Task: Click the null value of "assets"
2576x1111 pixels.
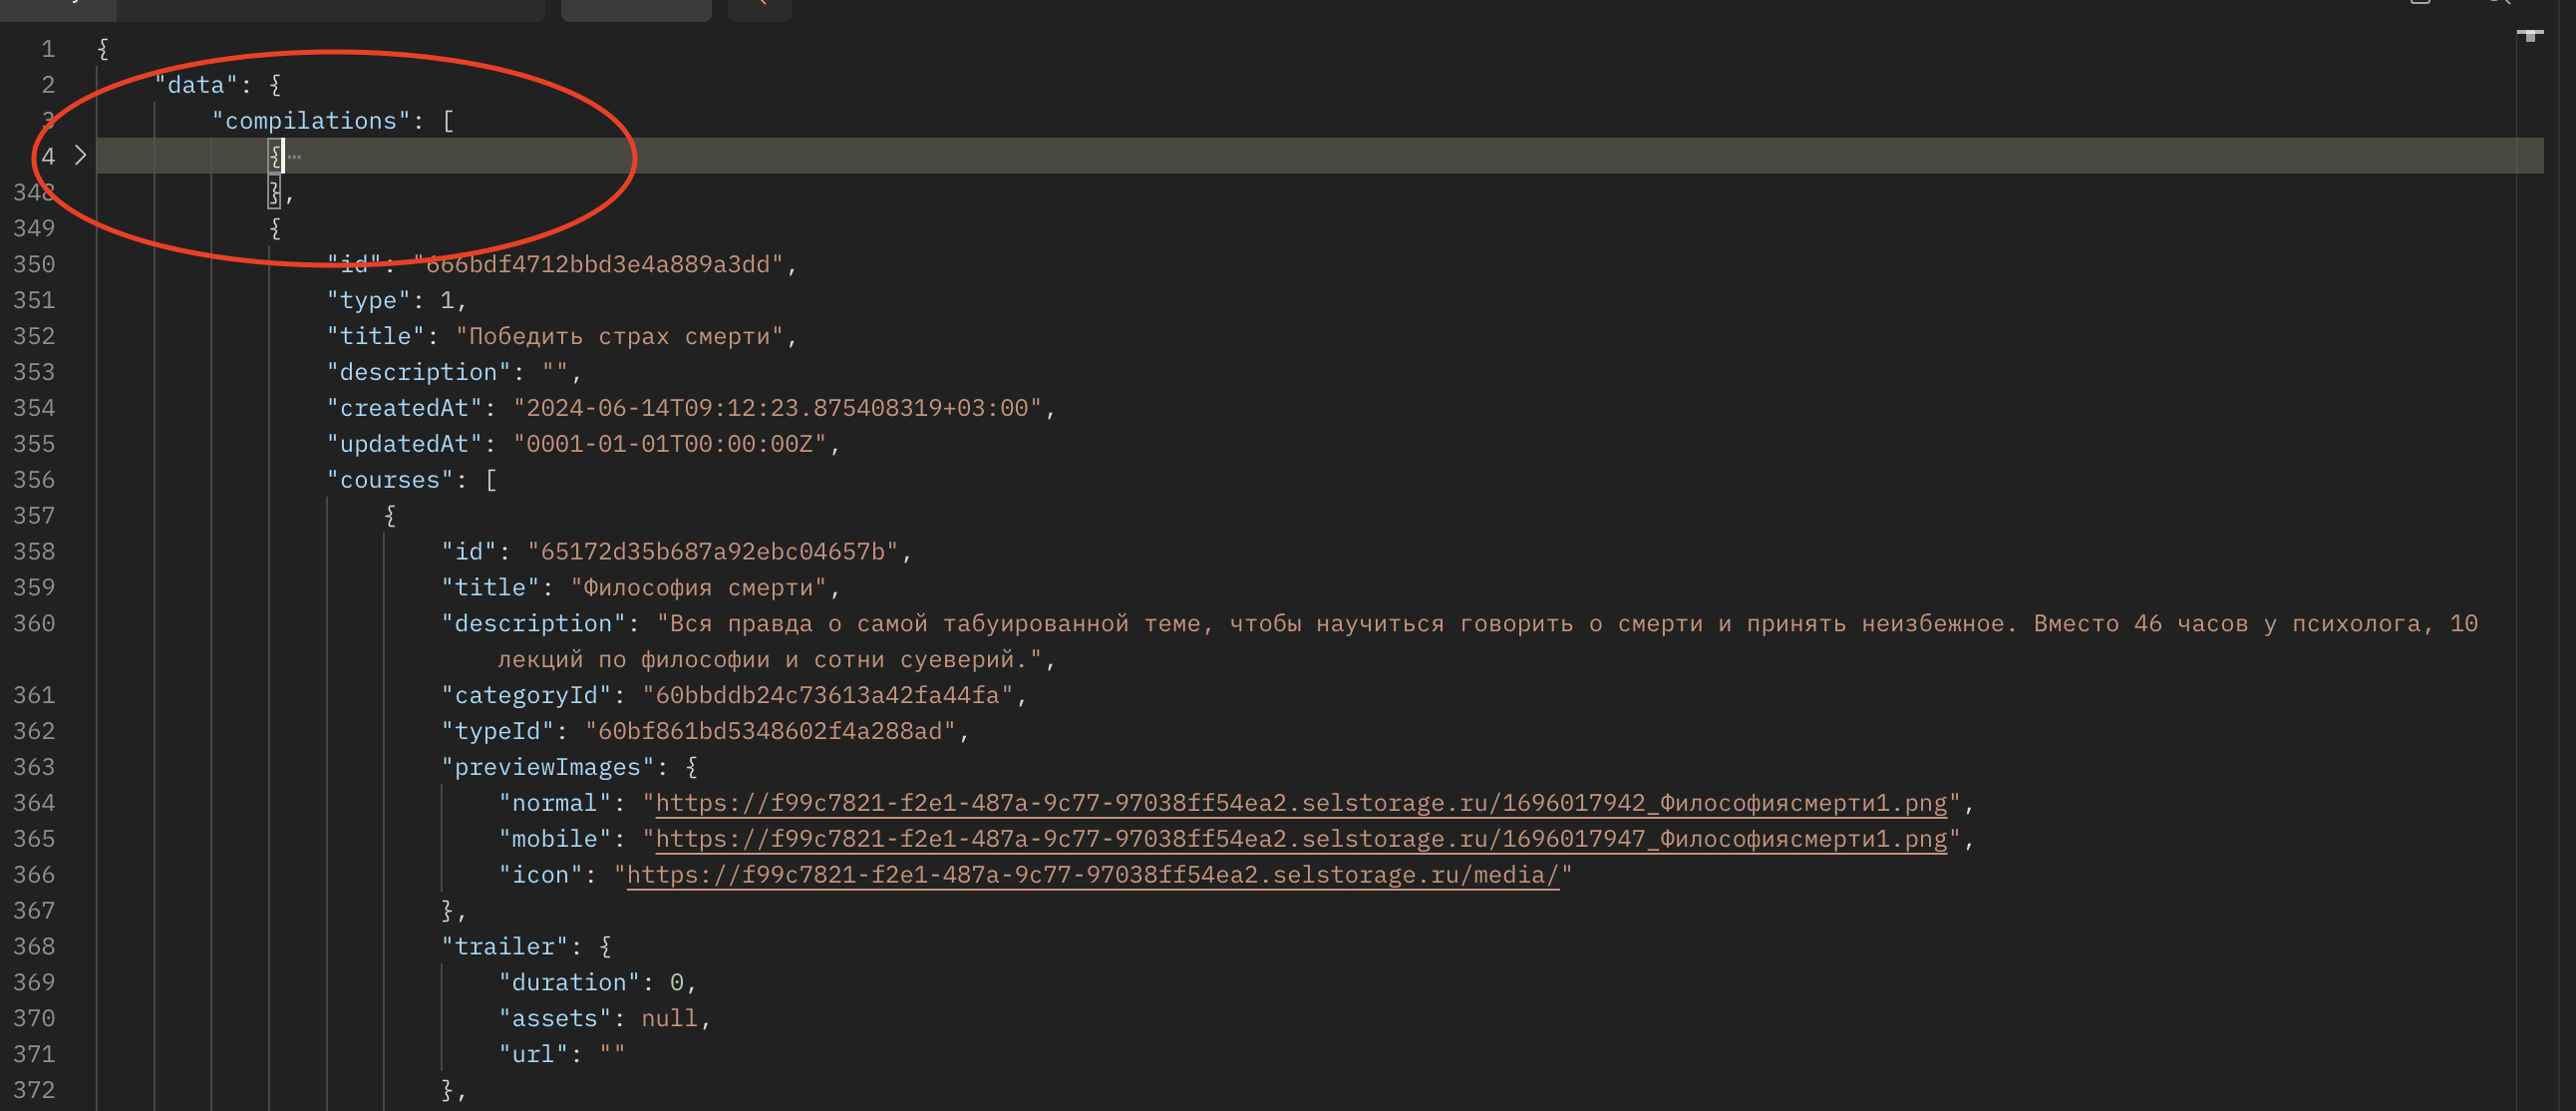Action: 668,1018
